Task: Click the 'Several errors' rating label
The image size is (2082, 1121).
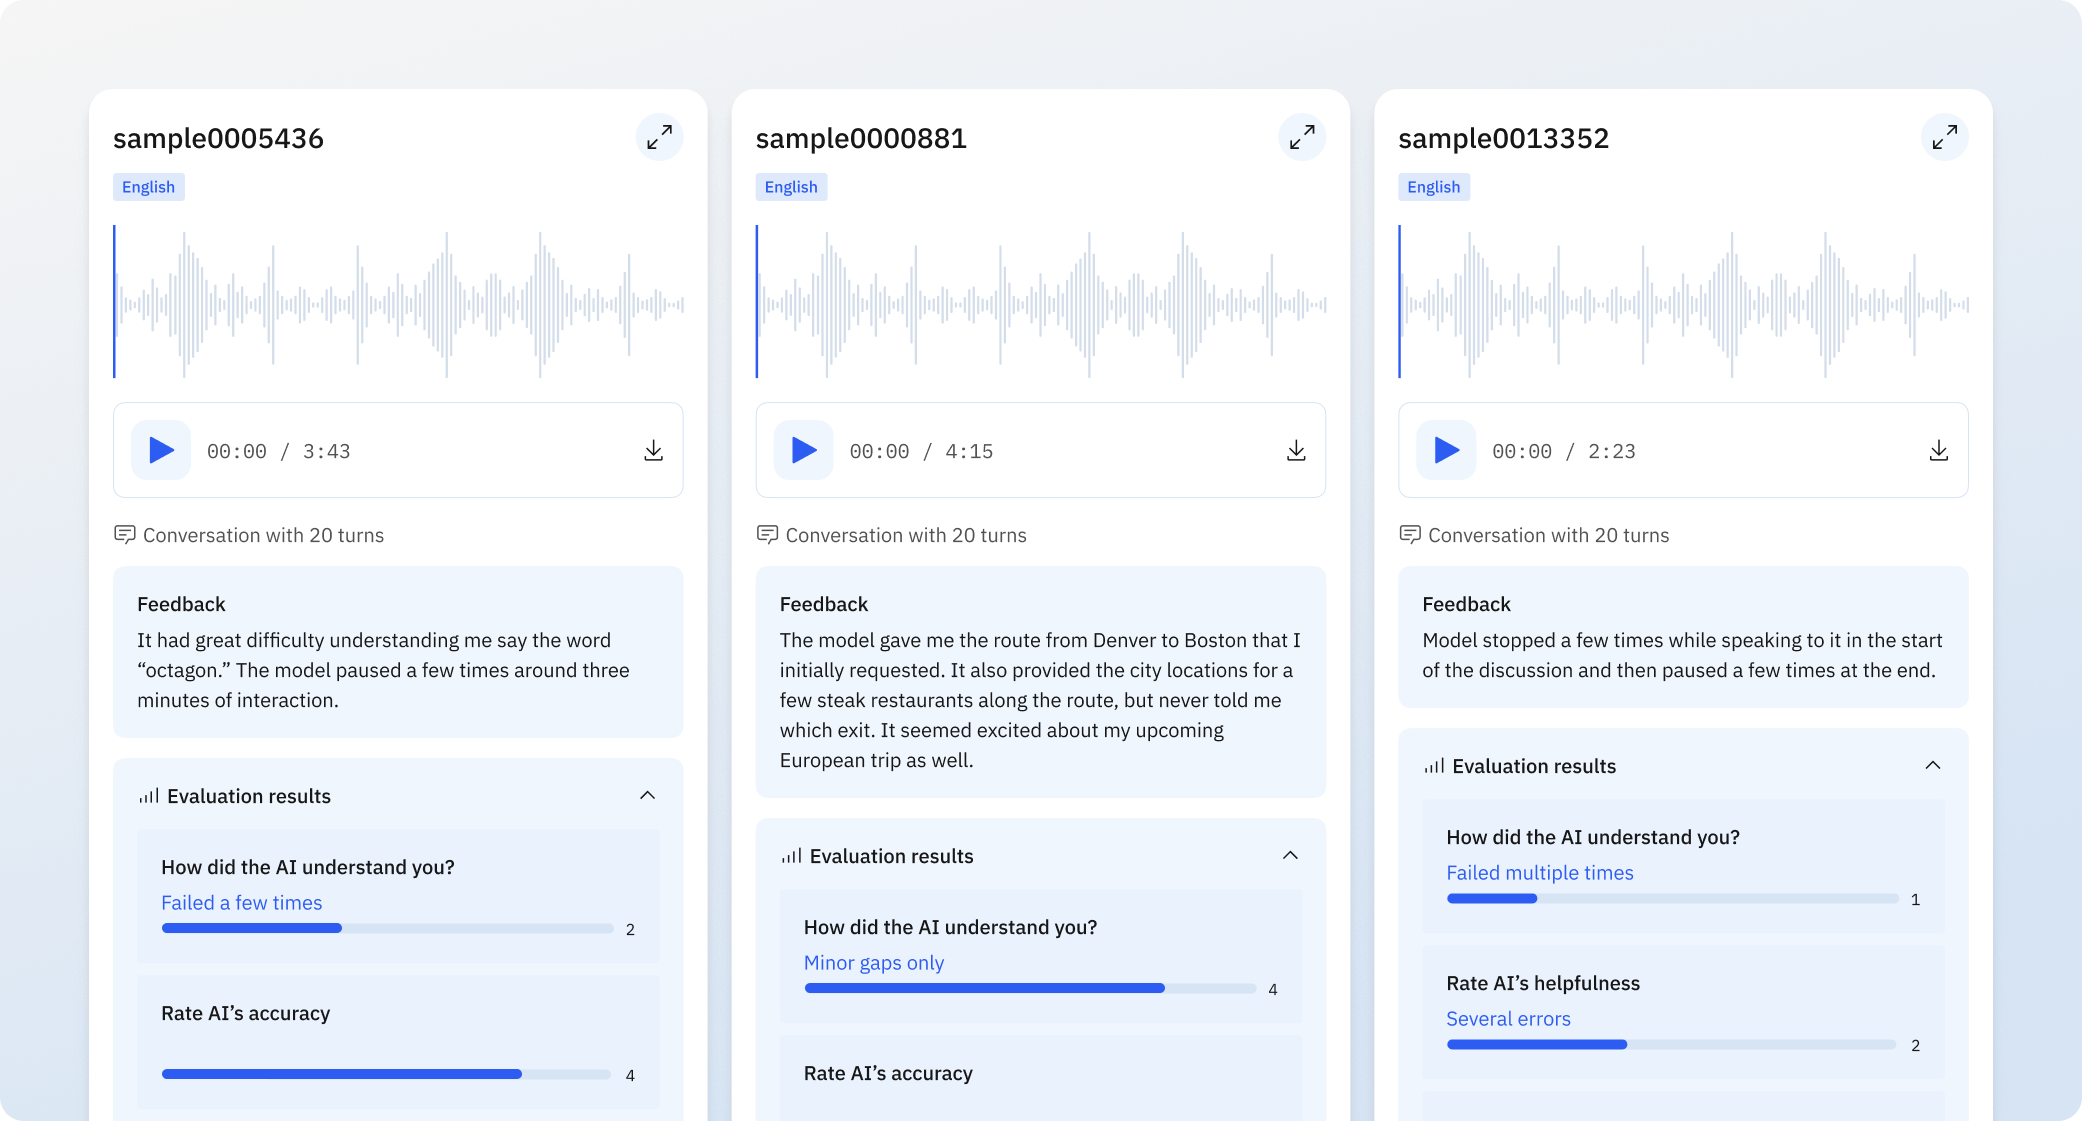Action: 1508,1019
